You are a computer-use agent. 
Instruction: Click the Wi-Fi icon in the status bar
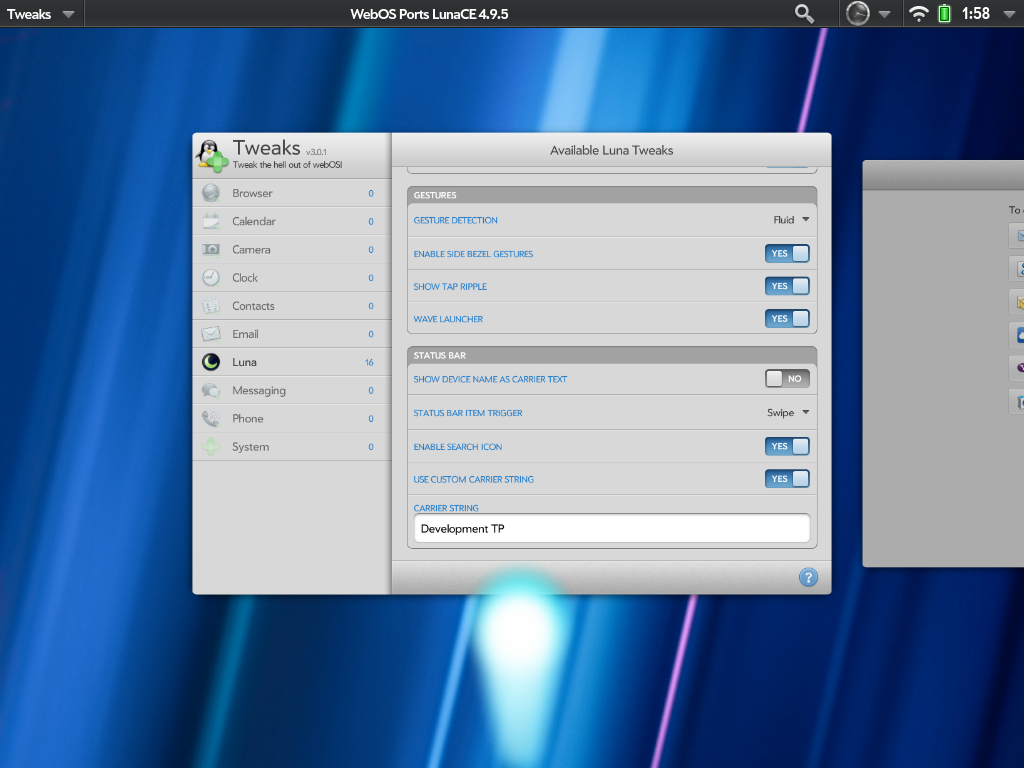pyautogui.click(x=918, y=14)
